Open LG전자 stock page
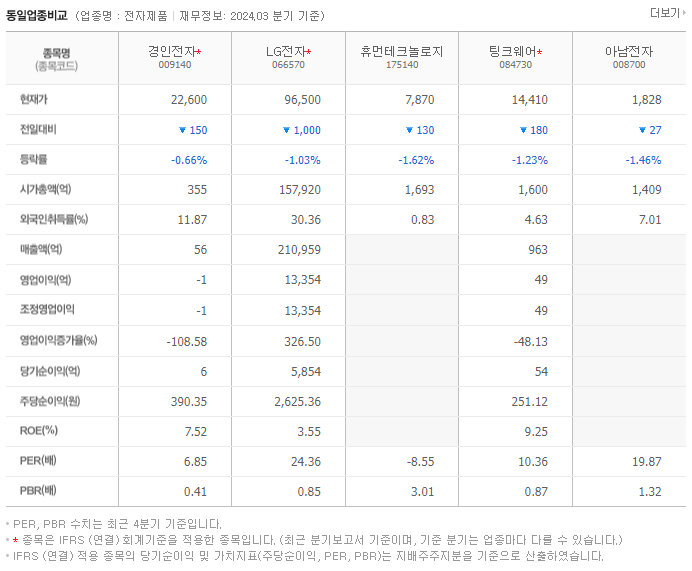This screenshot has height=571, width=692. pyautogui.click(x=286, y=52)
